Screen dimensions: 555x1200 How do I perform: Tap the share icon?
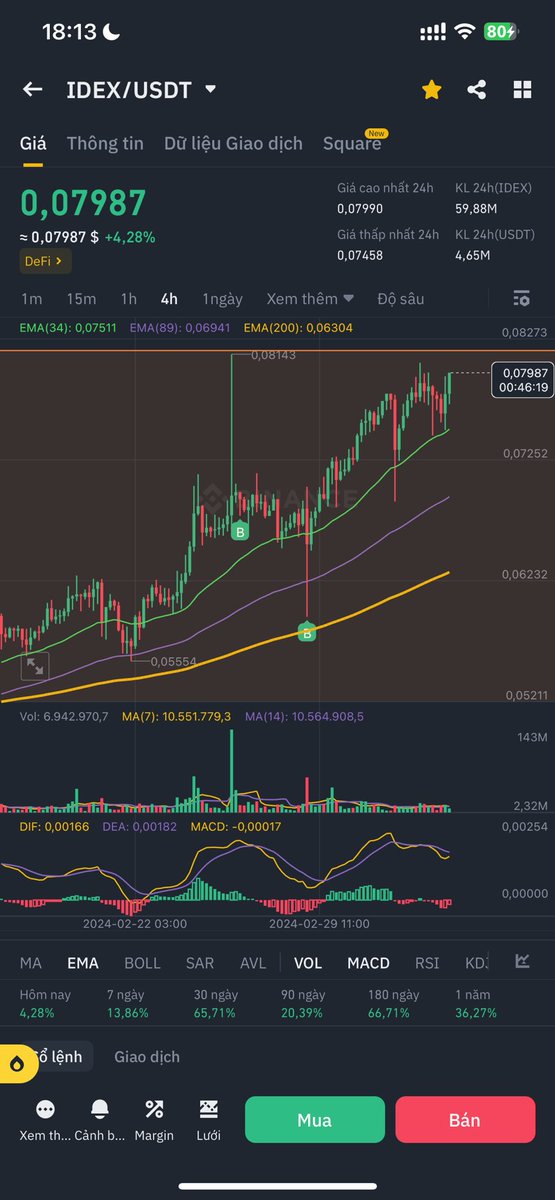(477, 90)
